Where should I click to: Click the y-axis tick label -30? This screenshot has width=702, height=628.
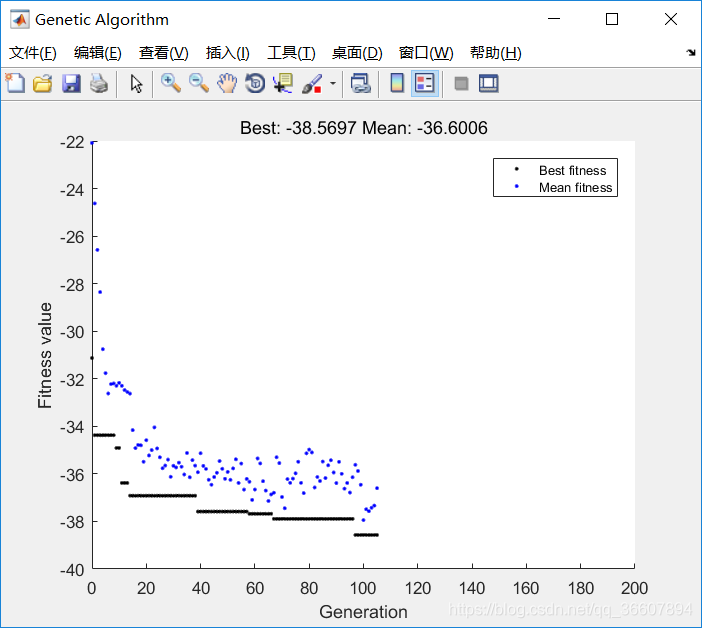72,332
